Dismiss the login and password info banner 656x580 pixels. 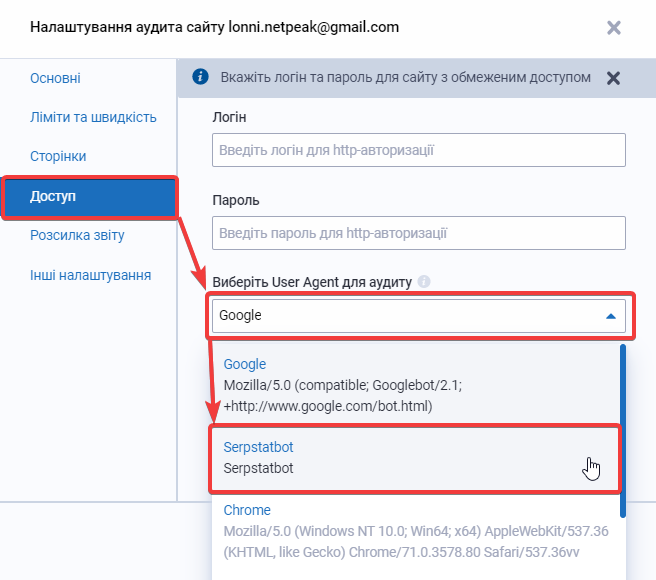coord(613,78)
